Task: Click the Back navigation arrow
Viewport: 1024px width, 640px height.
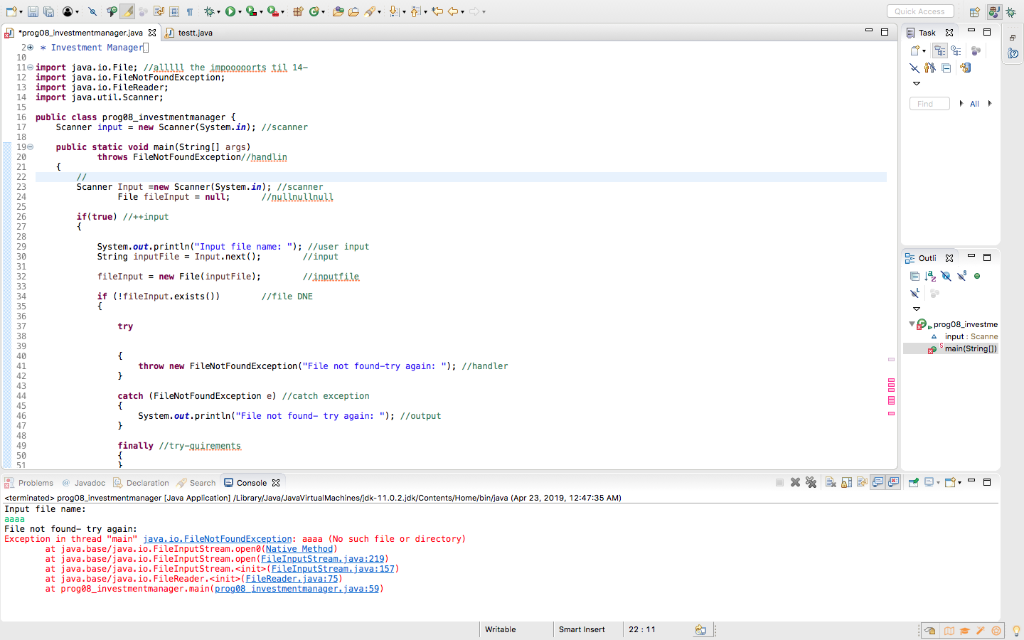Action: (x=452, y=12)
